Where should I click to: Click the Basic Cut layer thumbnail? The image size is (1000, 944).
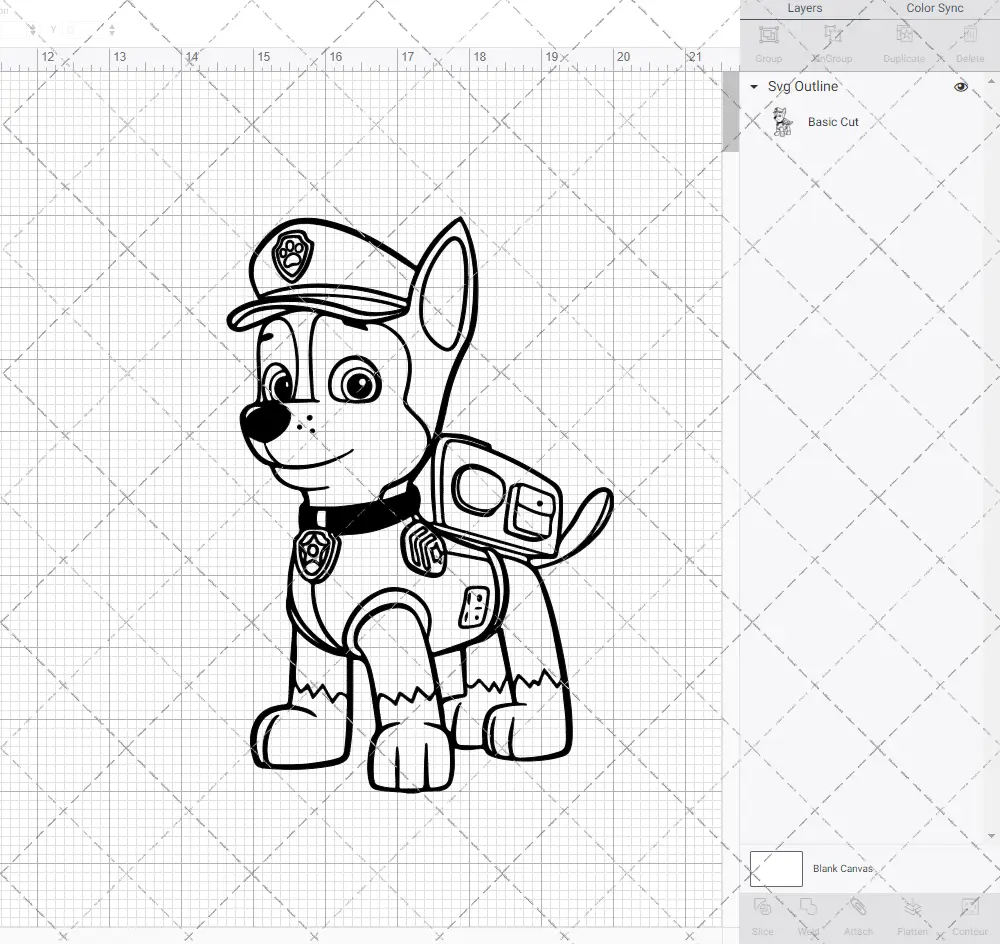coord(784,121)
